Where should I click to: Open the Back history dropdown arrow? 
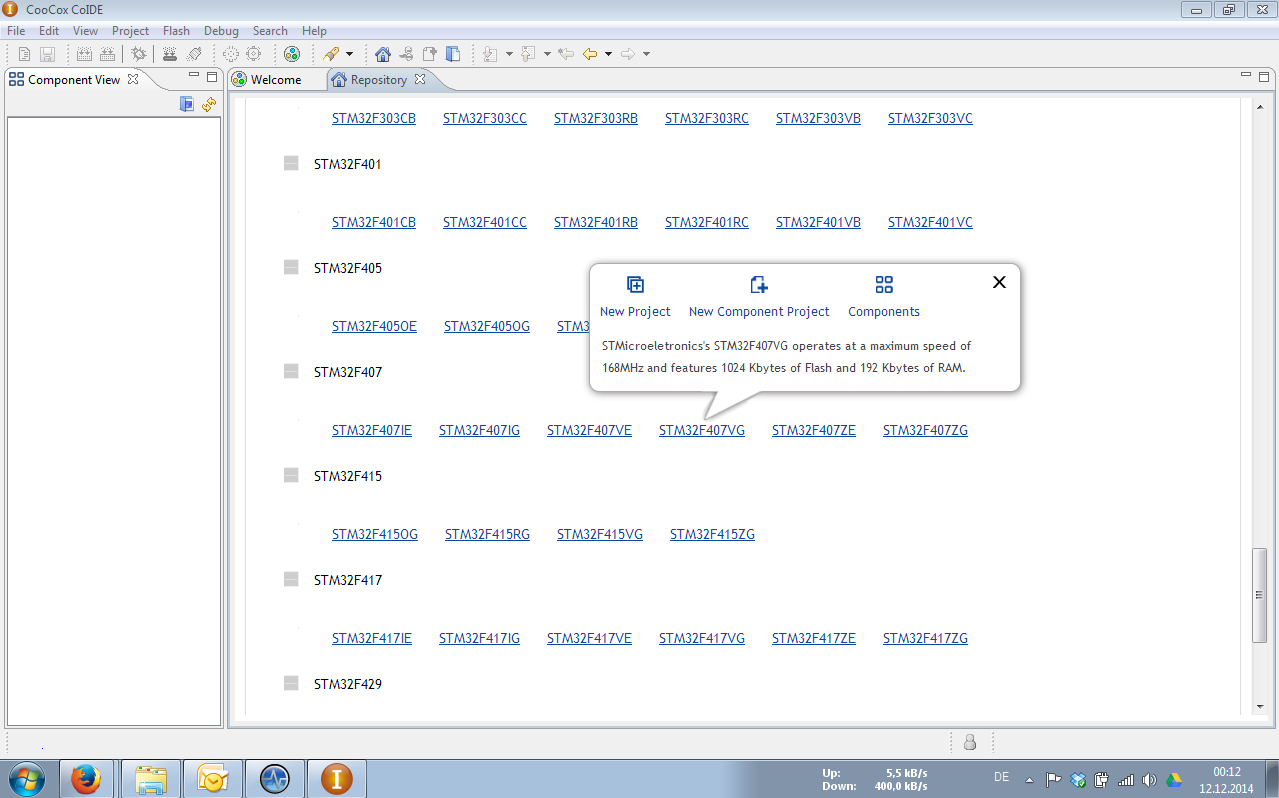(608, 54)
